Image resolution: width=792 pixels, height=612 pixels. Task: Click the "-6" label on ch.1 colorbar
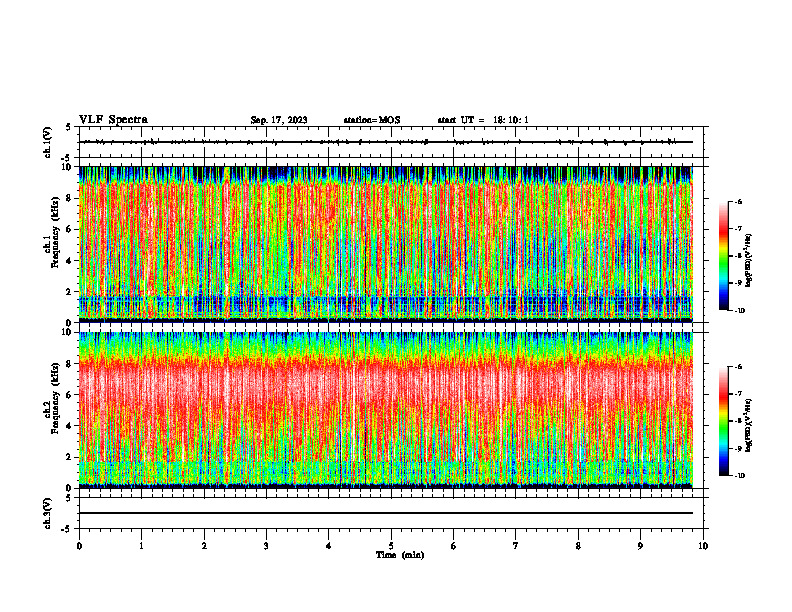coord(738,202)
